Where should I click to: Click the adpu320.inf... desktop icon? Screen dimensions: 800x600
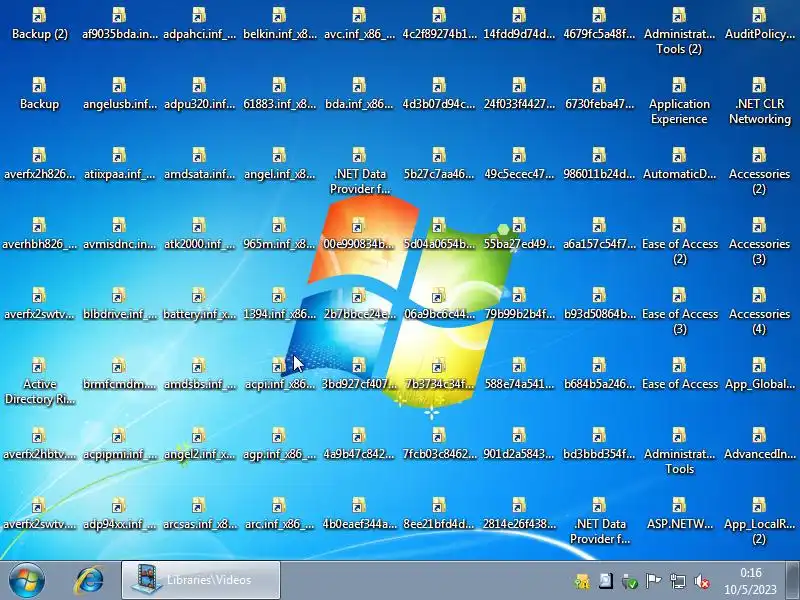click(199, 94)
